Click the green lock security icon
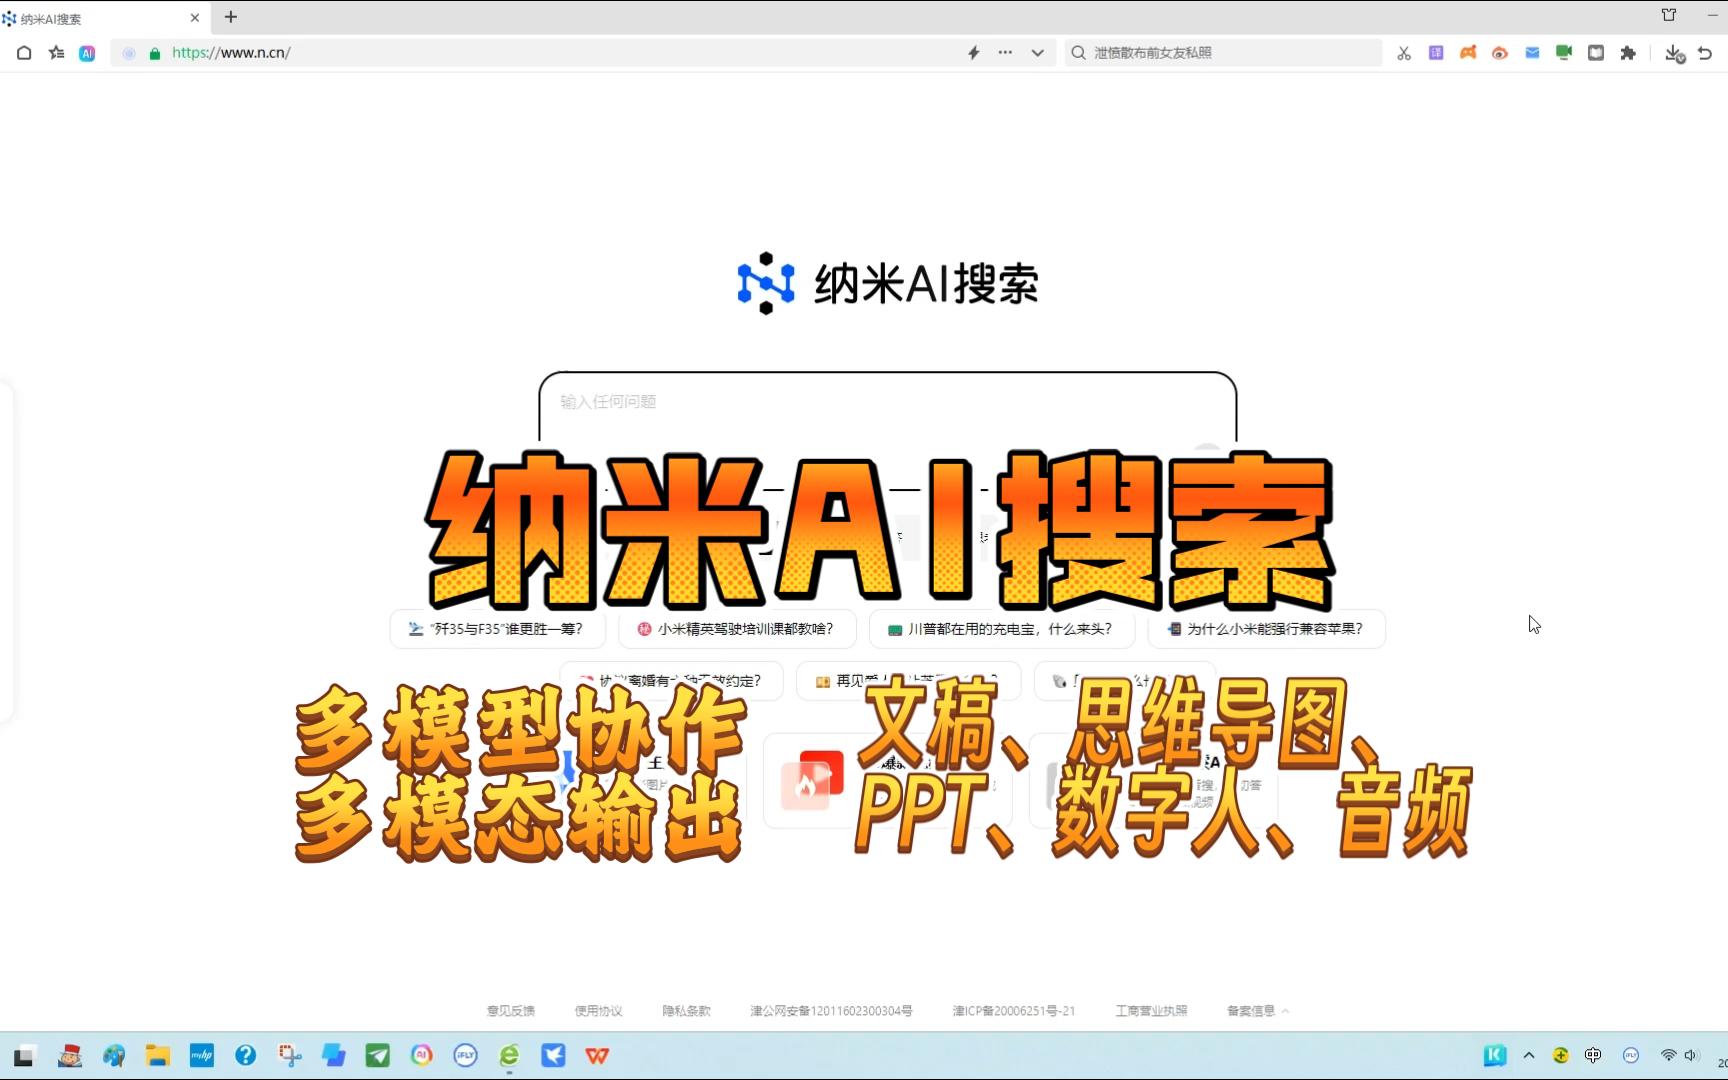The width and height of the screenshot is (1728, 1080). tap(155, 53)
